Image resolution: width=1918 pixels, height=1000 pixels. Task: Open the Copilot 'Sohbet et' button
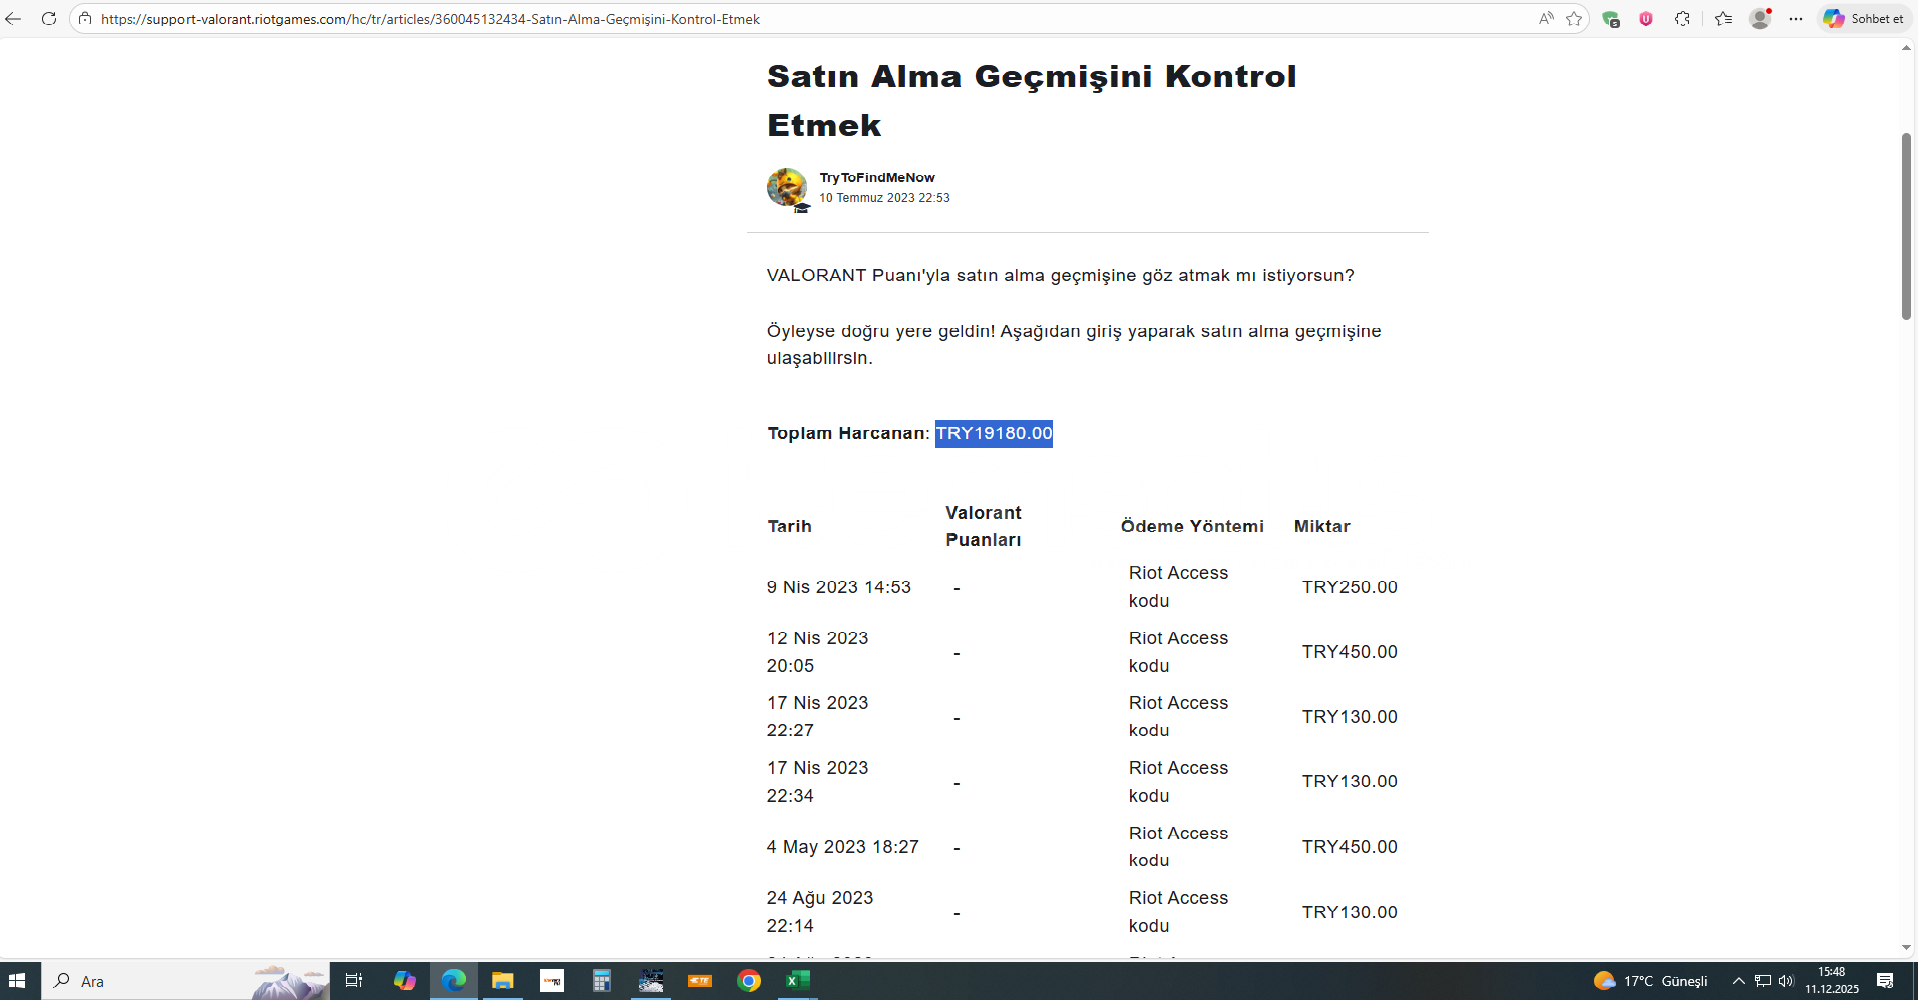click(x=1864, y=19)
